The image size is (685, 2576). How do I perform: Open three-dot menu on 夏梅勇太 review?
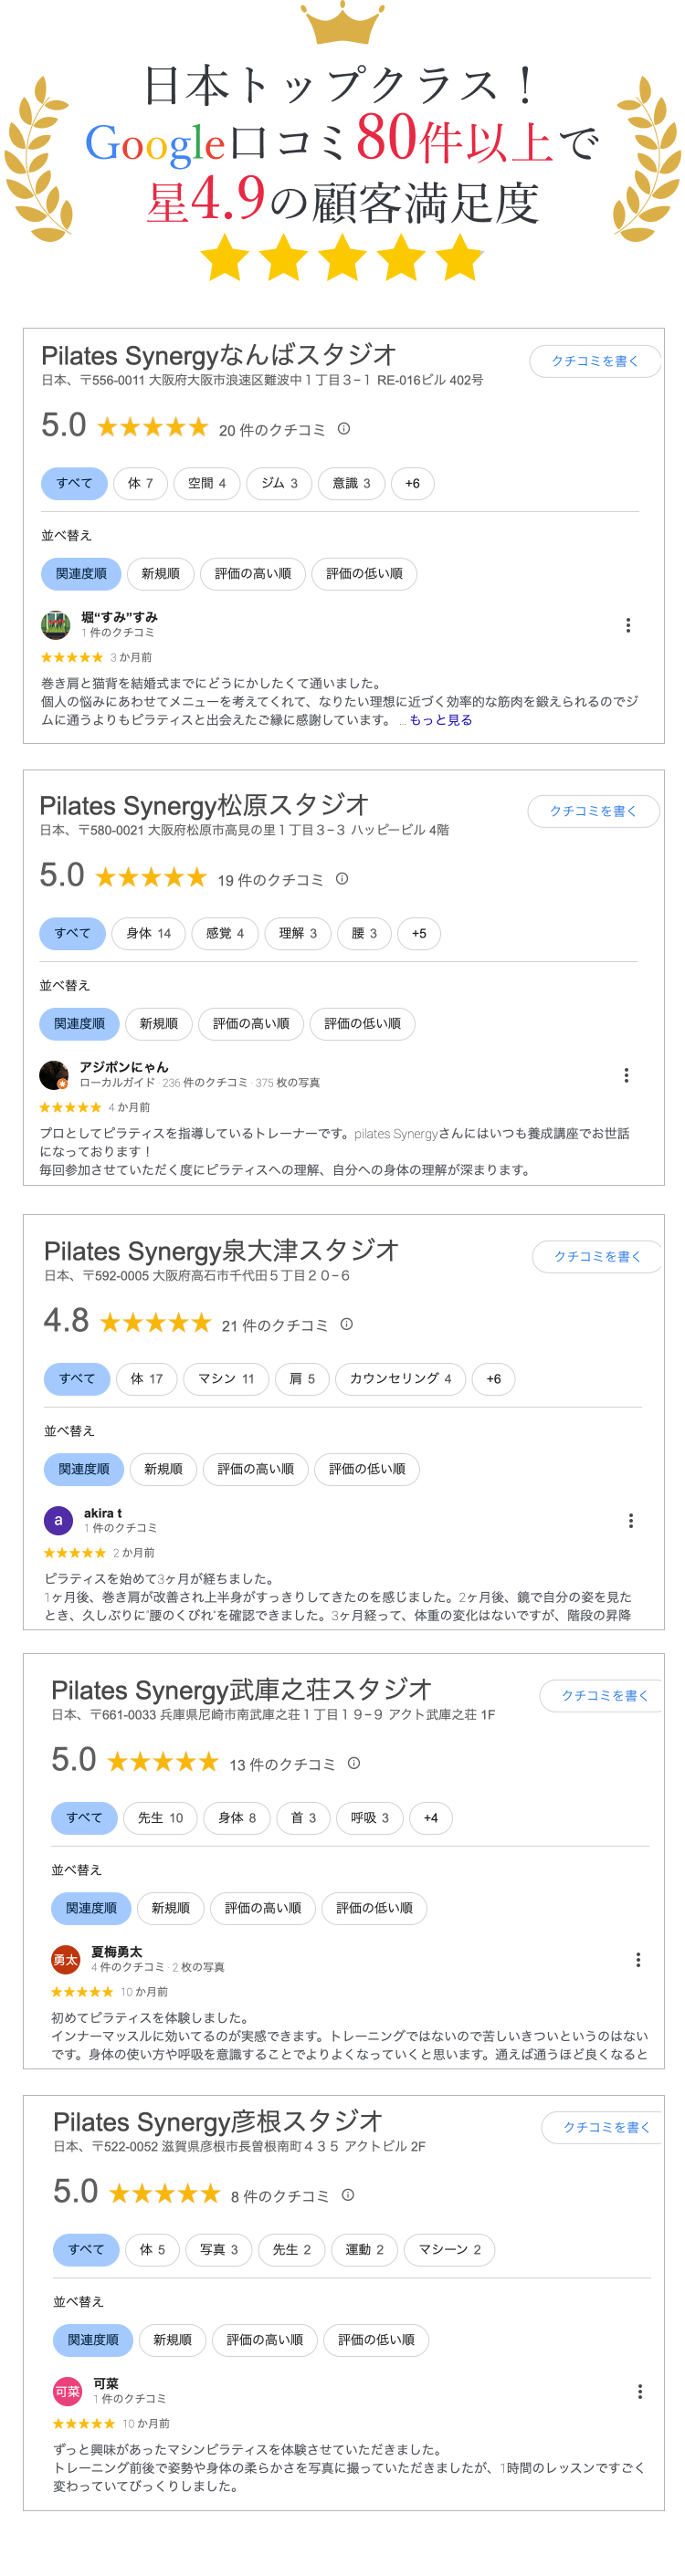pyautogui.click(x=638, y=1959)
